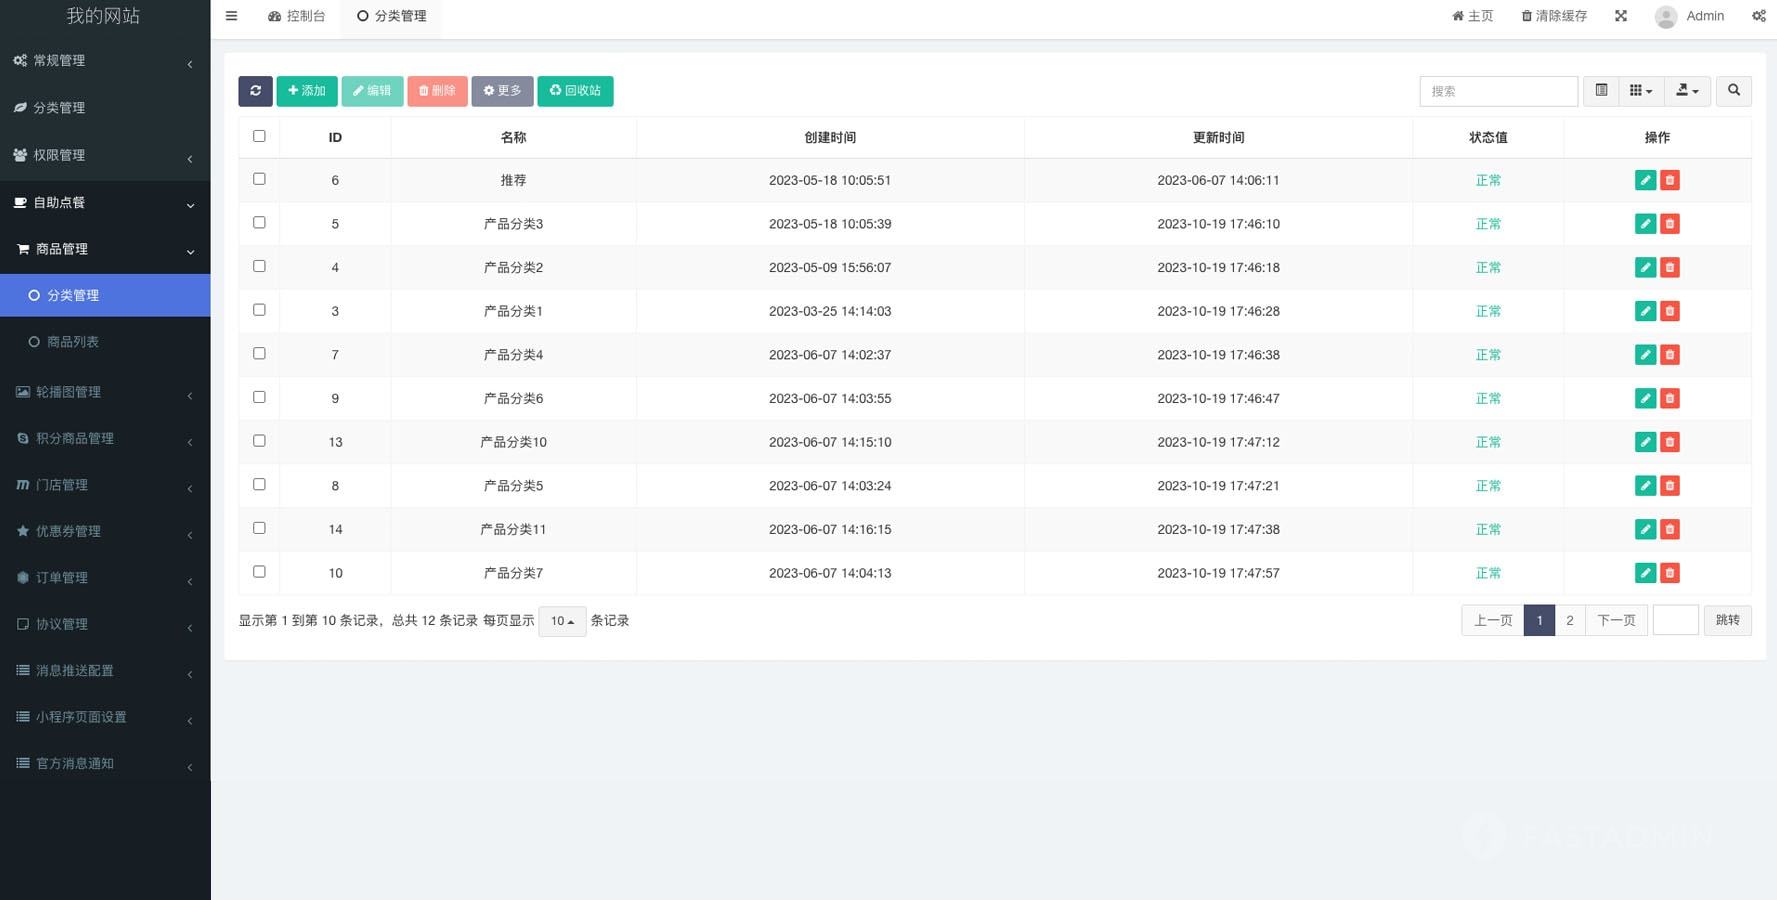Click the refresh icon button in toolbar
Viewport: 1777px width, 900px height.
[255, 91]
